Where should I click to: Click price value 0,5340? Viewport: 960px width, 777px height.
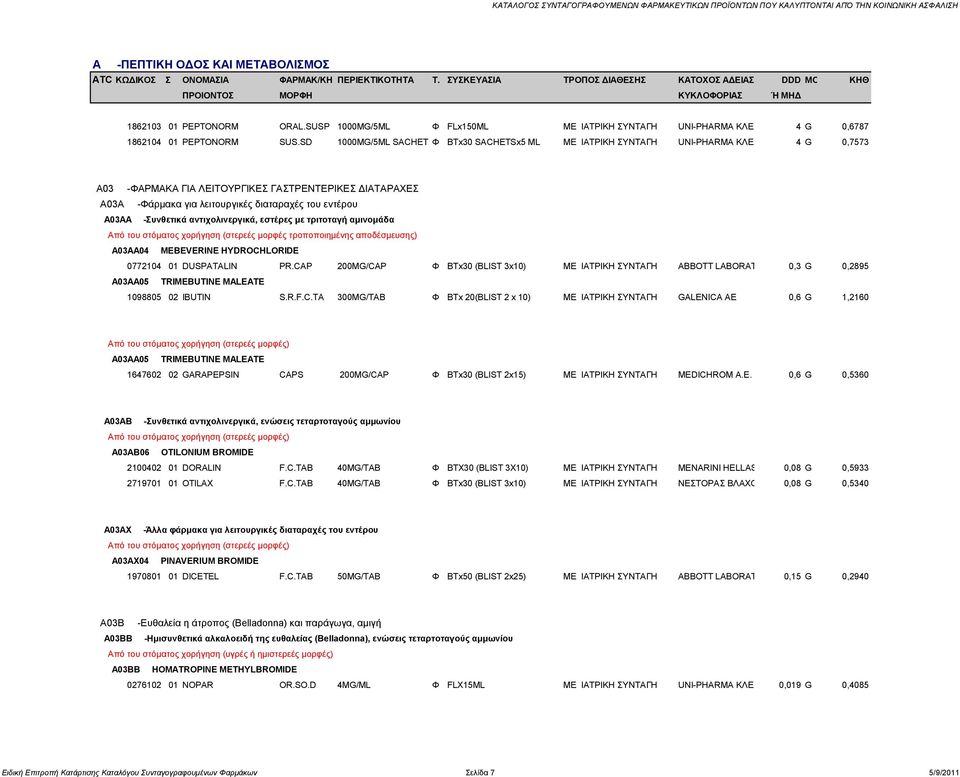tap(855, 483)
